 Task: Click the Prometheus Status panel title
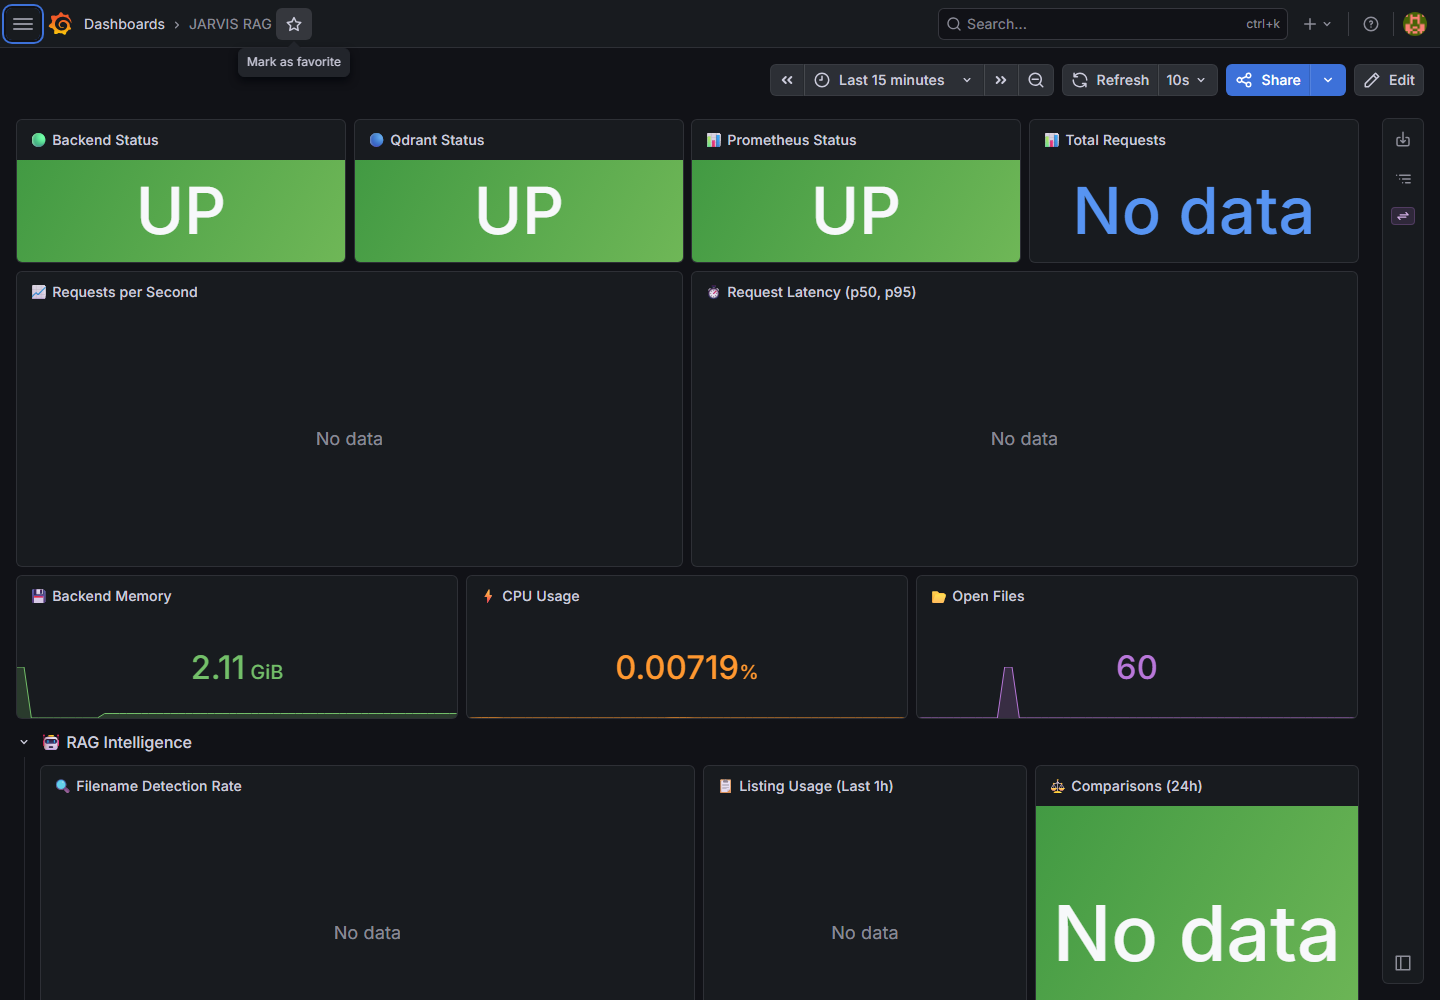tap(791, 140)
